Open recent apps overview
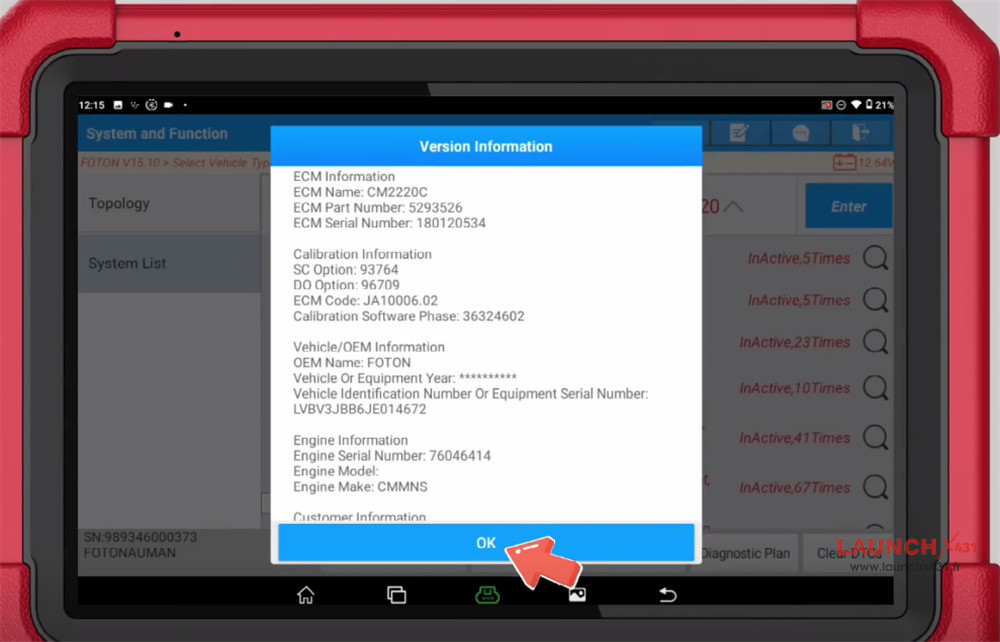Screen dimensions: 1000x642 [396, 595]
